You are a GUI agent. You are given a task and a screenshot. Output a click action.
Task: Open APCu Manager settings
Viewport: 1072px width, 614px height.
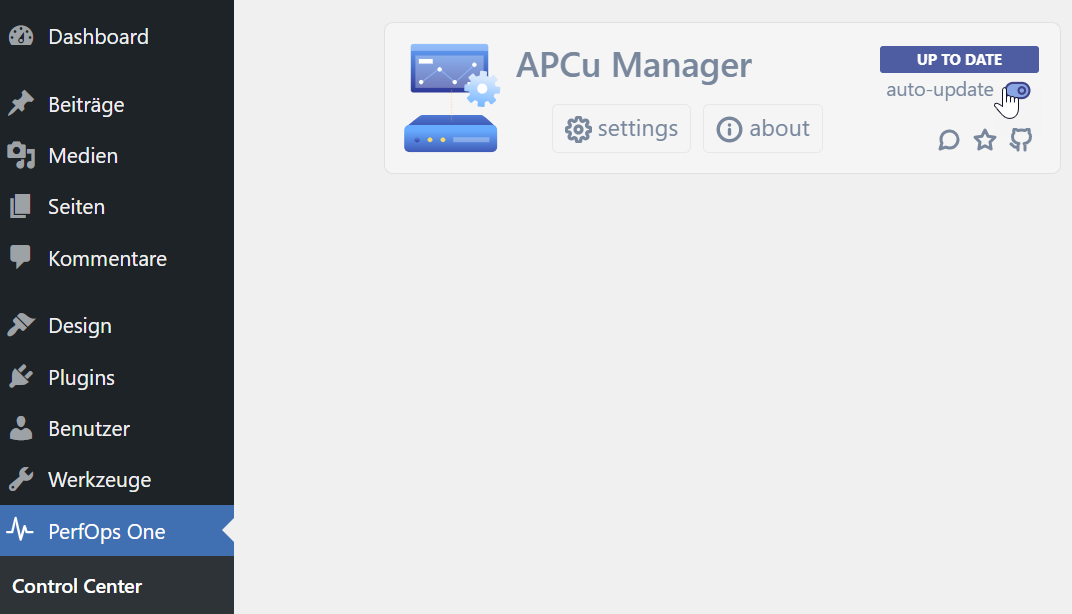click(621, 129)
